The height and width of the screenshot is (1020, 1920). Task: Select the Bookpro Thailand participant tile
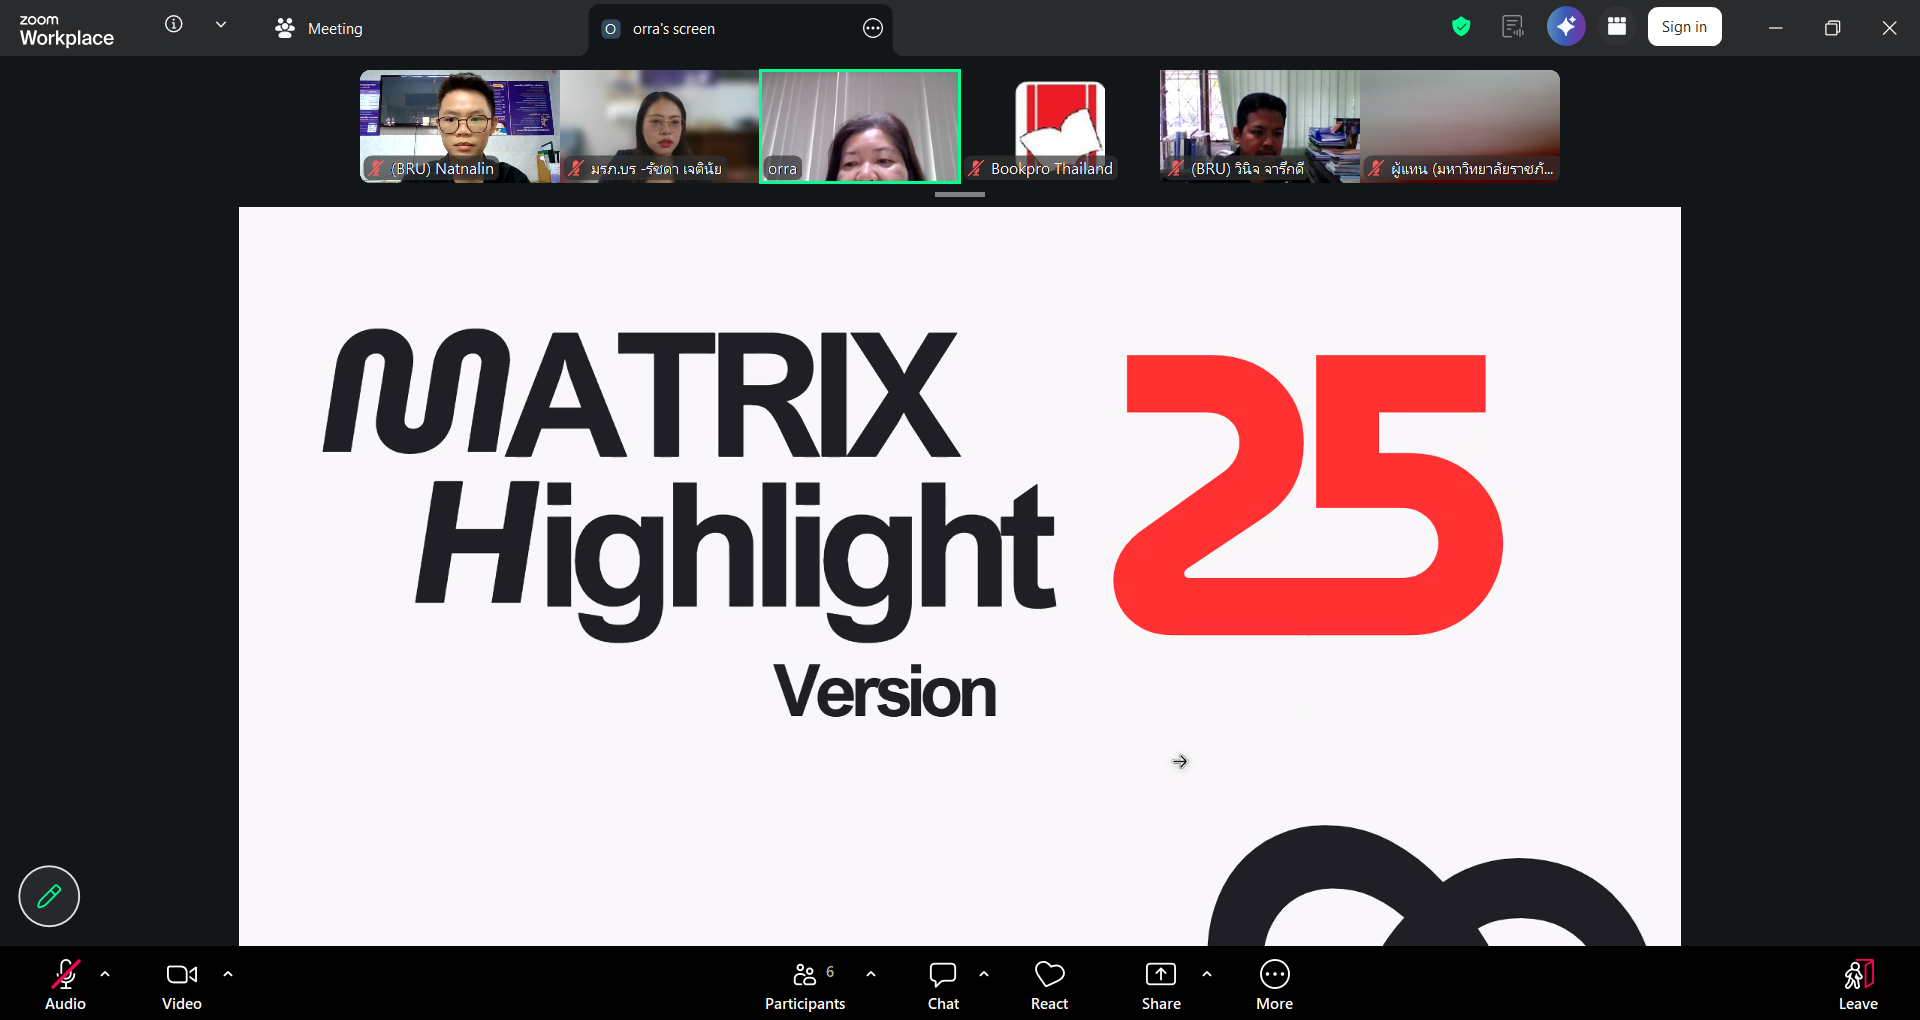tap(1060, 126)
